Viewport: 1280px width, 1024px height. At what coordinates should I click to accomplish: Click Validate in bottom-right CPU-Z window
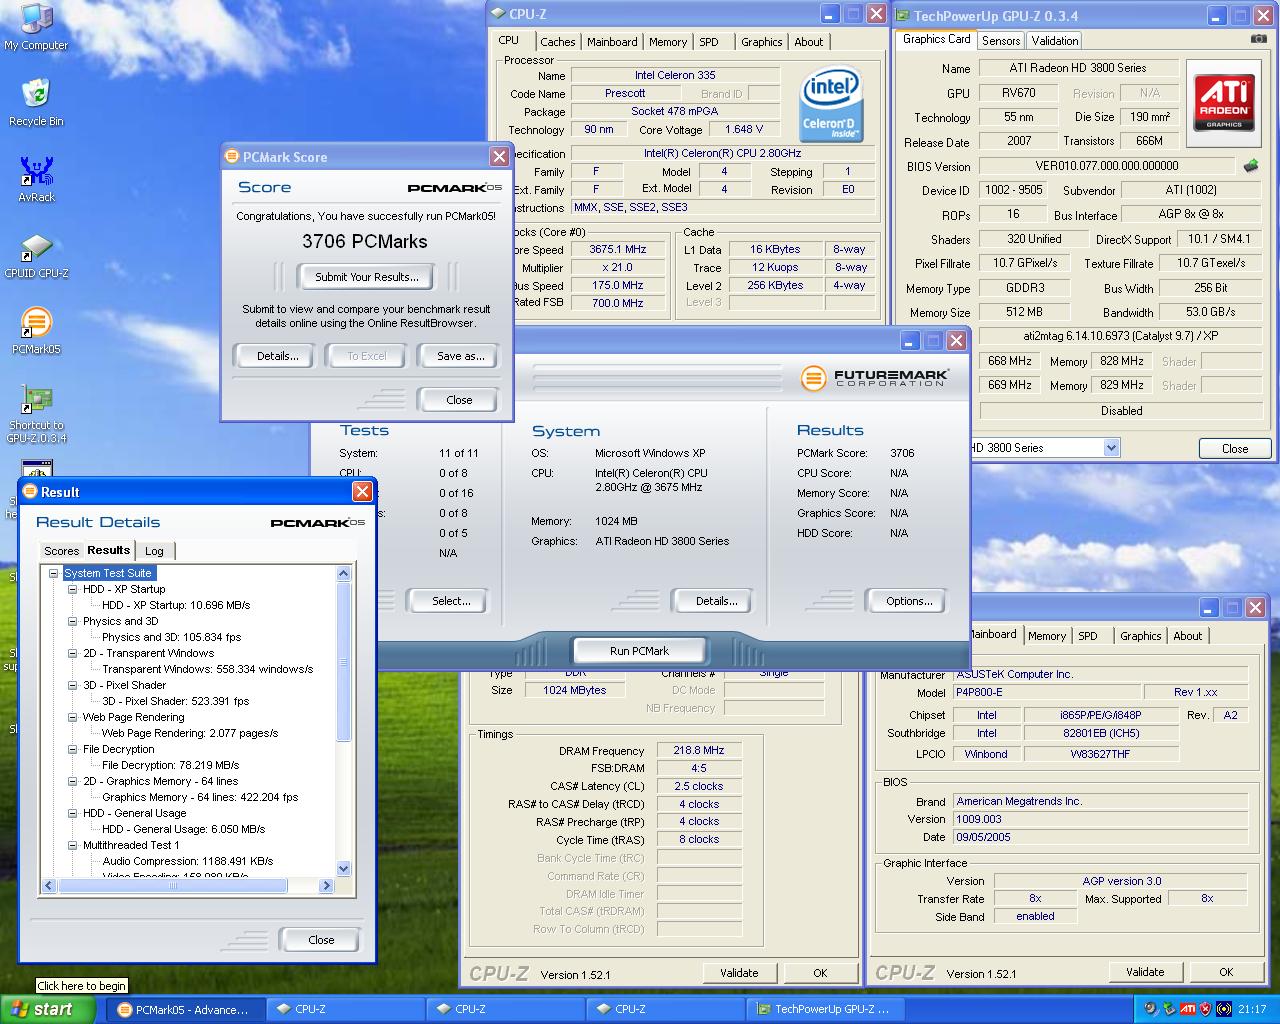click(x=1145, y=972)
